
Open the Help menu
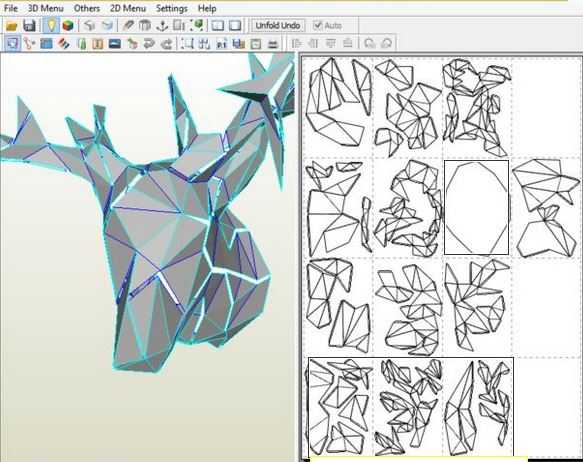pos(207,8)
